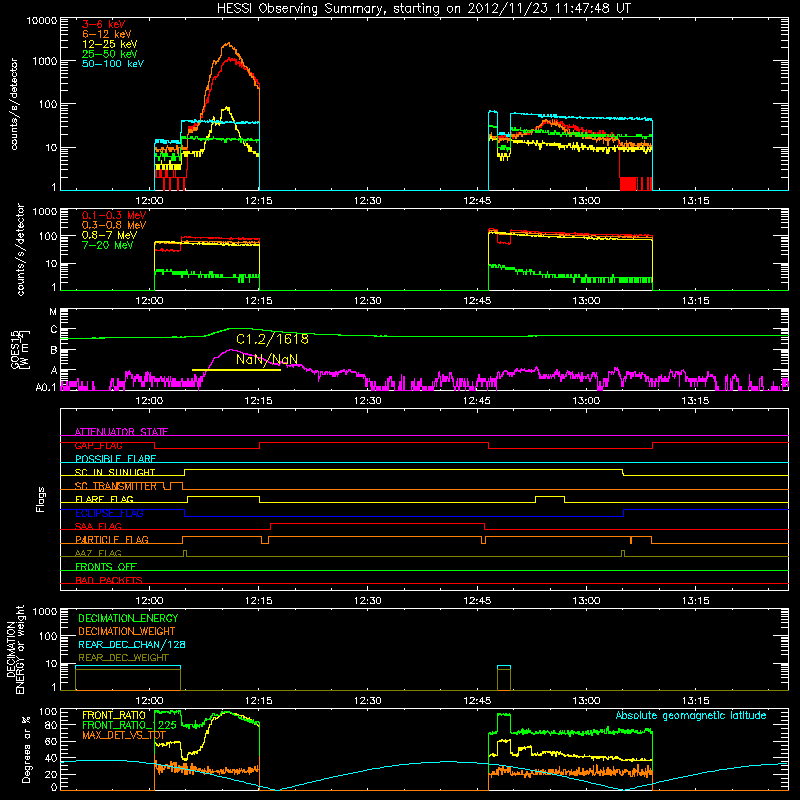The image size is (800, 800).
Task: Select the SC_IN_SUNLIGHT flag label
Action: coord(115,472)
